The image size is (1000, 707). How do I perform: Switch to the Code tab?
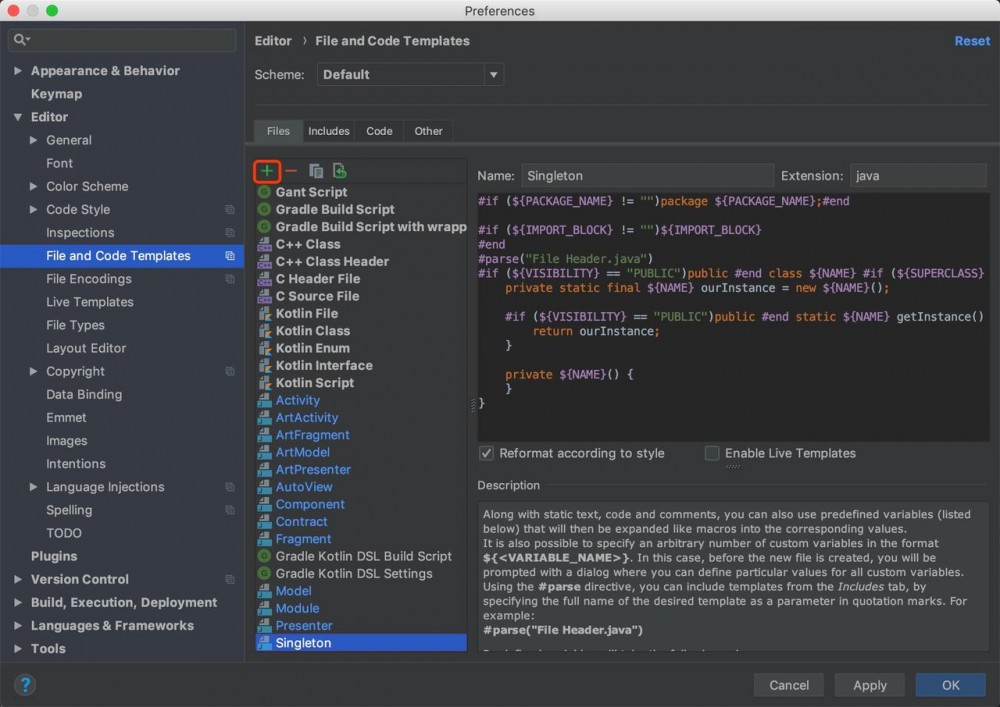tap(379, 131)
